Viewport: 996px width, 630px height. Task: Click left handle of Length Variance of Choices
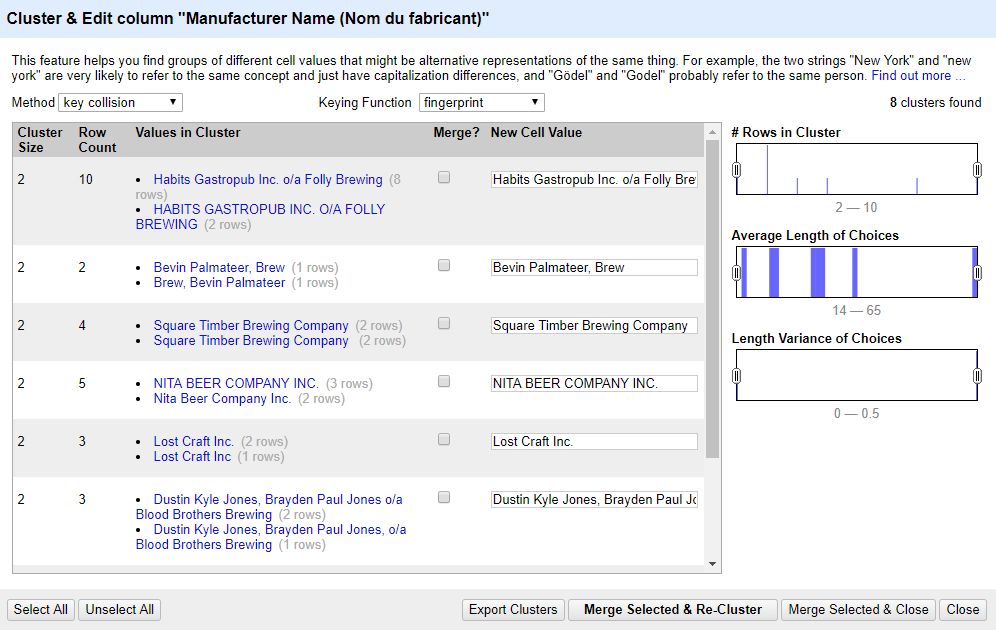click(x=736, y=375)
